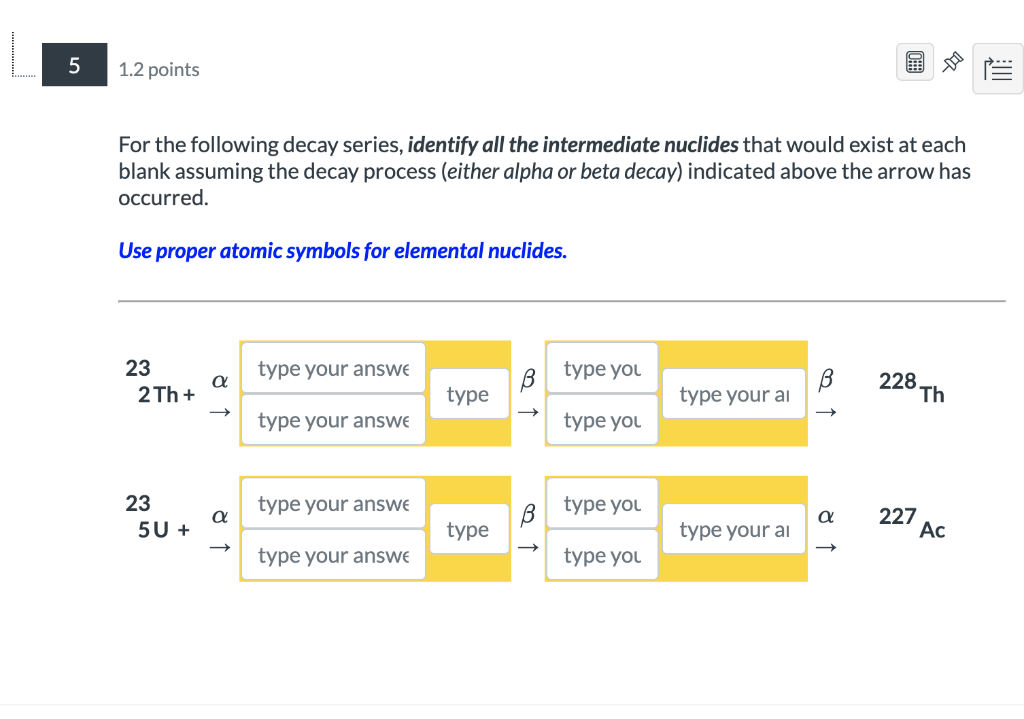This screenshot has height=719, width=1024.
Task: Click the 227 Ac product nuclide label
Action: pos(911,522)
